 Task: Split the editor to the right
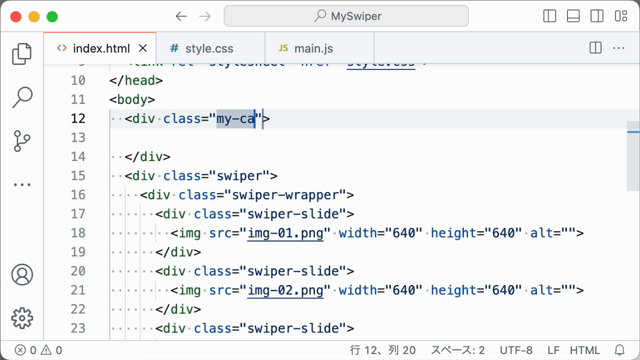coord(596,48)
